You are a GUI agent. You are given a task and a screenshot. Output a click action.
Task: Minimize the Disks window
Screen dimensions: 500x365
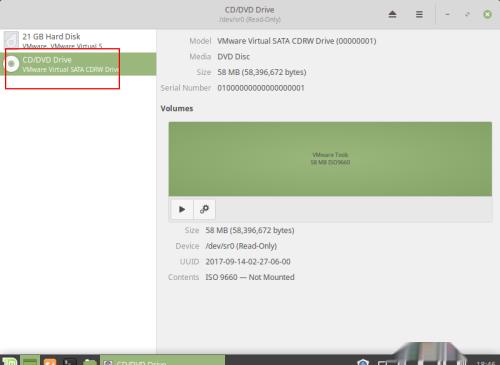(447, 14)
